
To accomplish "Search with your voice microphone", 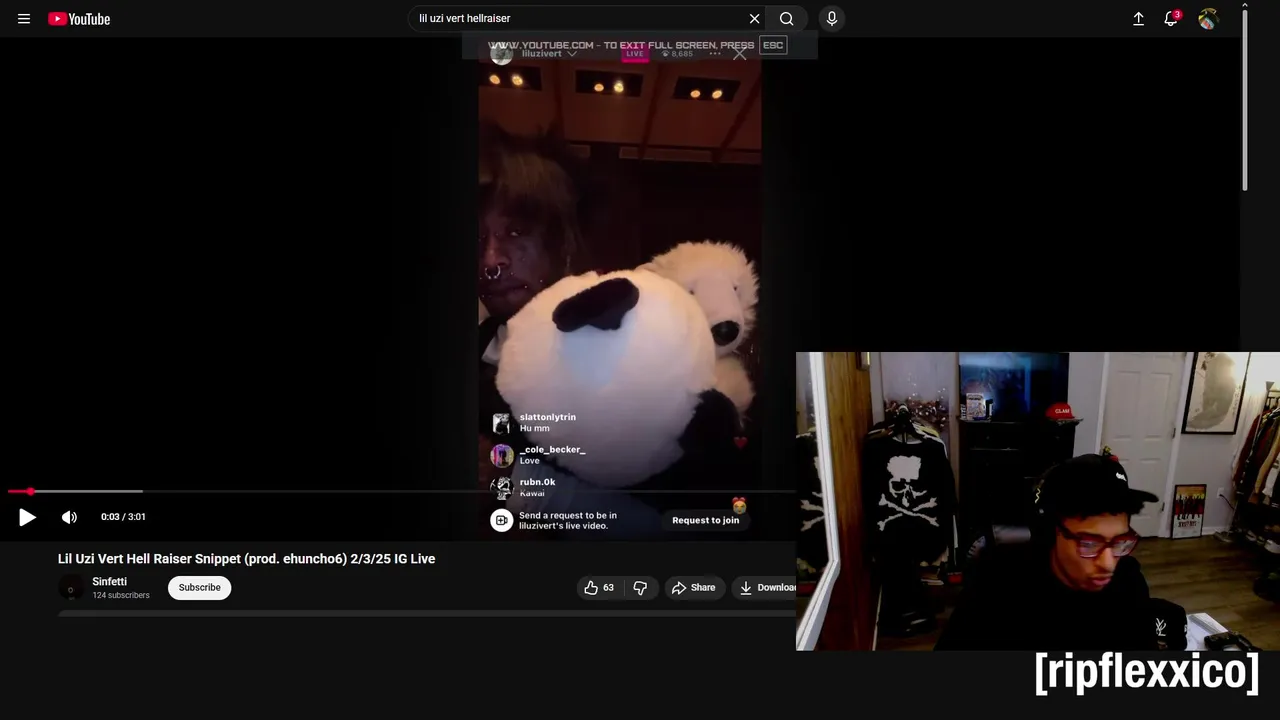I will [831, 19].
